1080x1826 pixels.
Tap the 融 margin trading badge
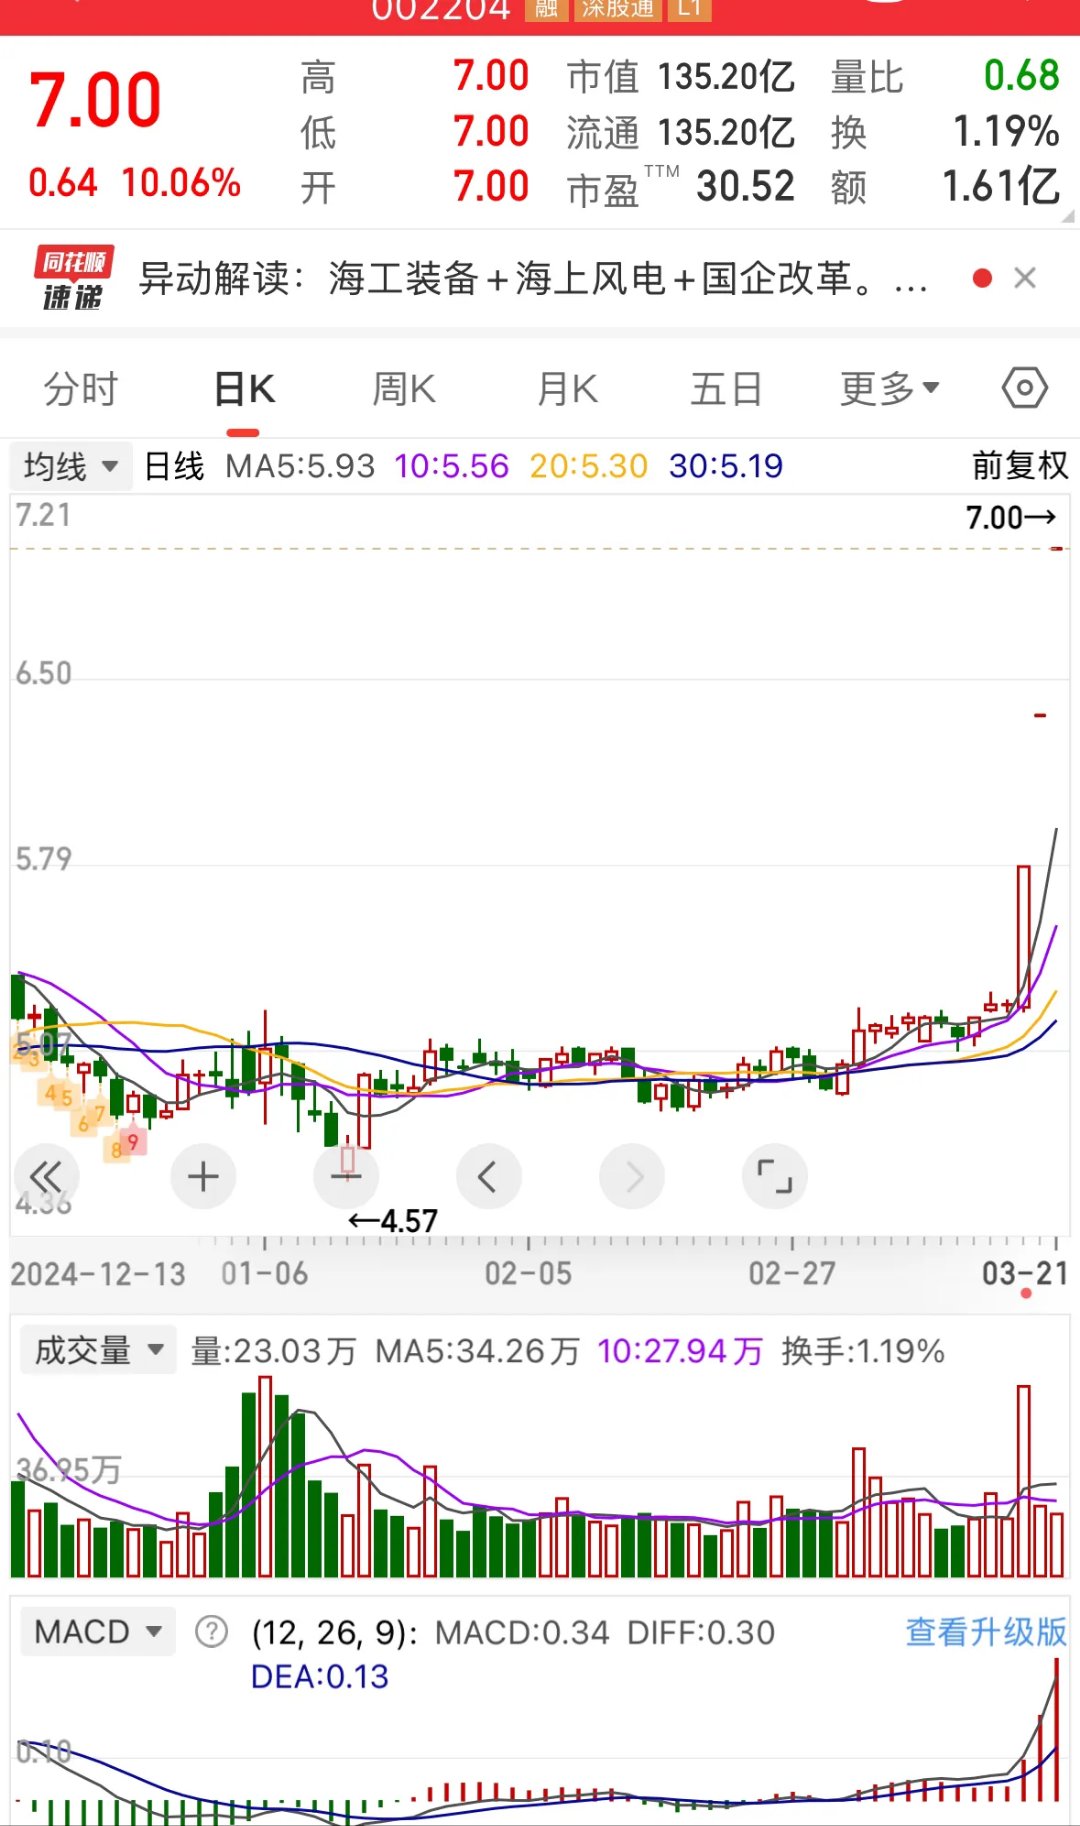546,9
